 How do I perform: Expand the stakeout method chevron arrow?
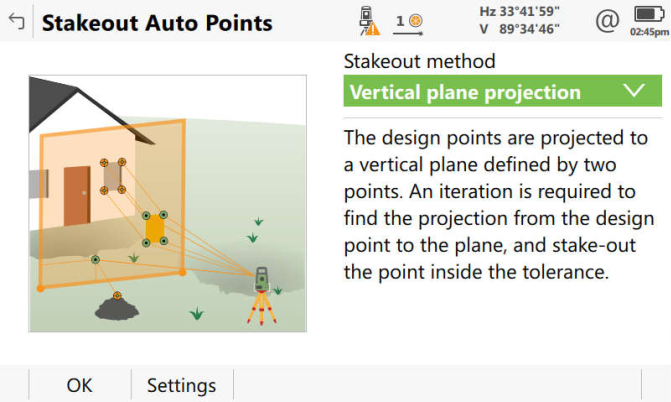(633, 91)
